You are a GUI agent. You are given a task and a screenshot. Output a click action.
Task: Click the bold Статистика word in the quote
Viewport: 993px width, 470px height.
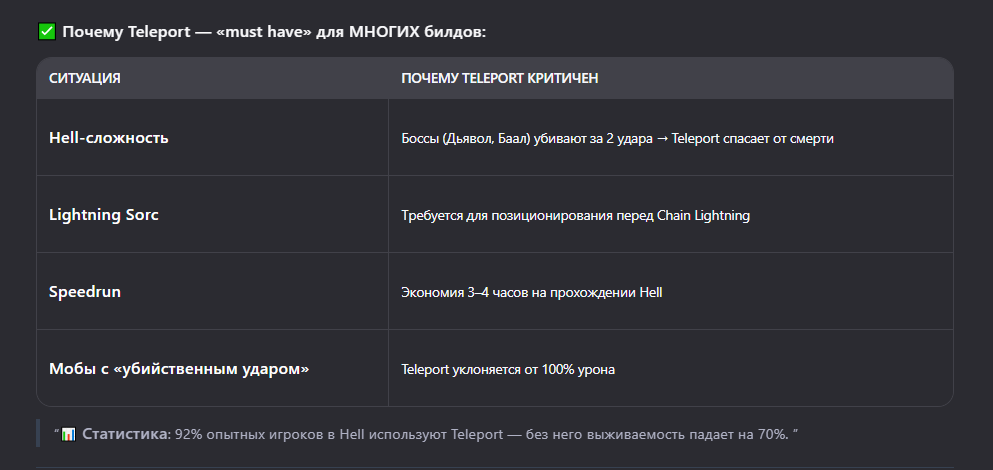(126, 435)
